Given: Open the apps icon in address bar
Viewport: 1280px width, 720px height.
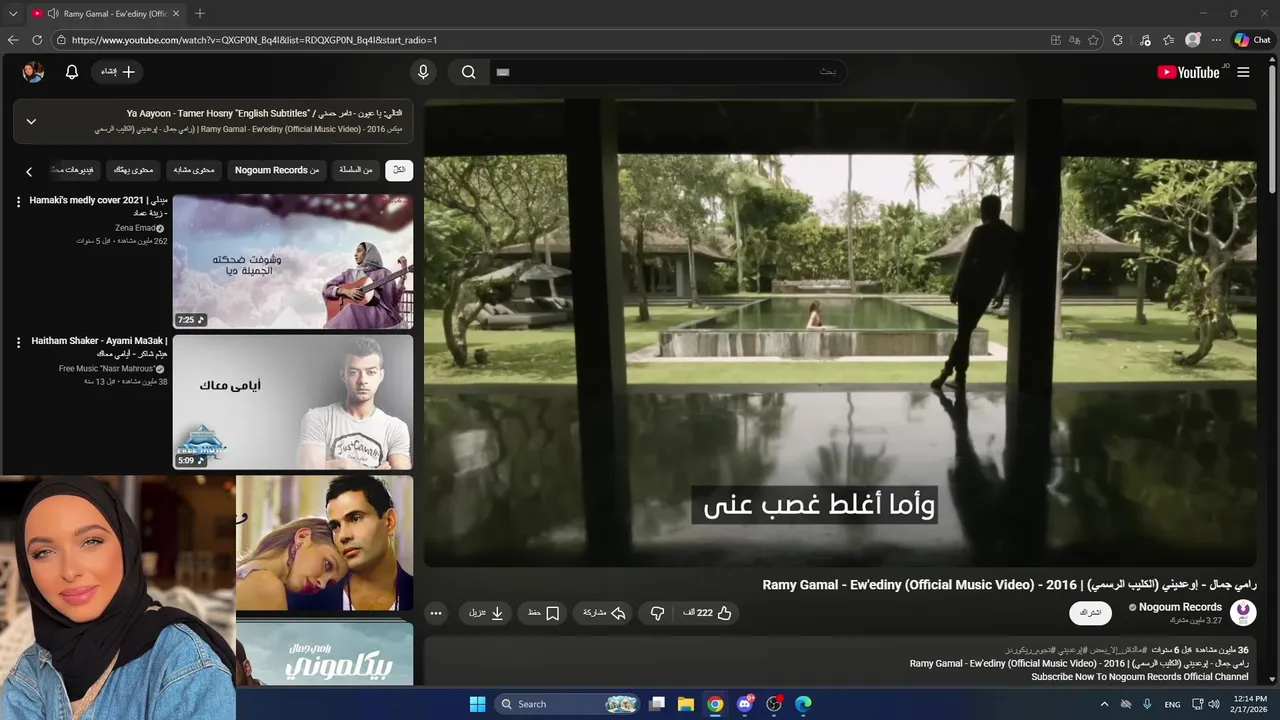Looking at the screenshot, I should [x=1056, y=40].
